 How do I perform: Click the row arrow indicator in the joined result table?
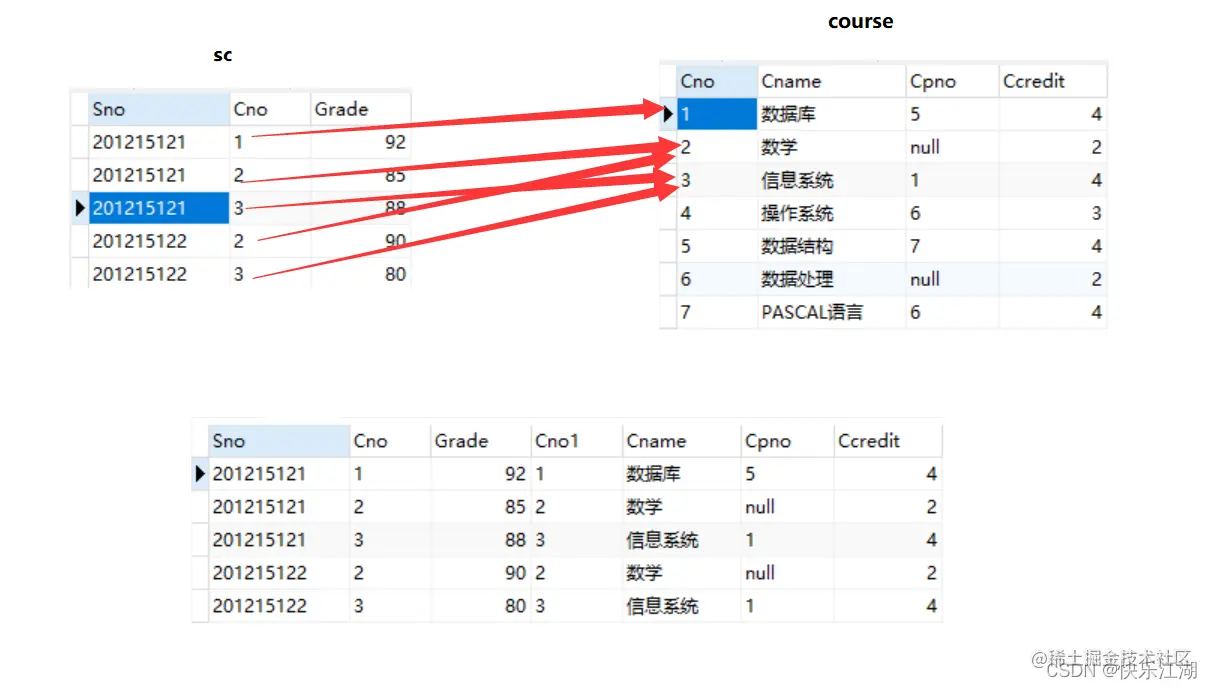pos(201,473)
